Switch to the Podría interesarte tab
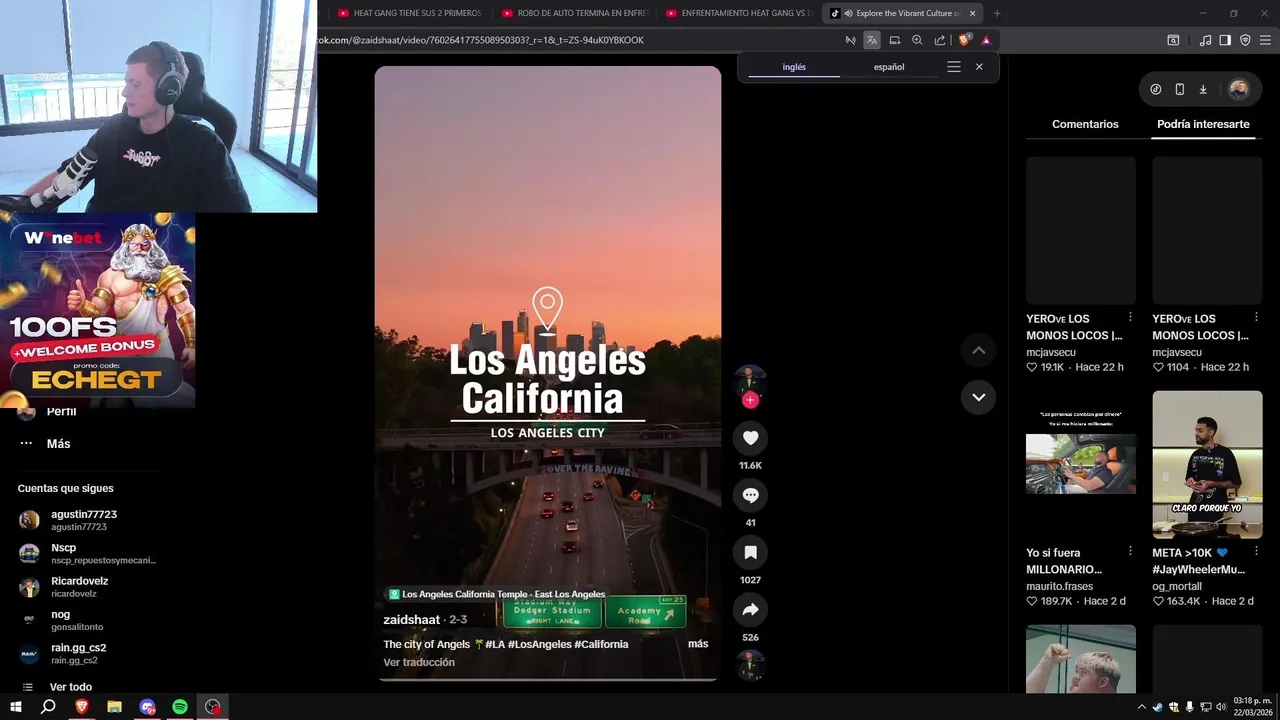1280x720 pixels. (1203, 124)
